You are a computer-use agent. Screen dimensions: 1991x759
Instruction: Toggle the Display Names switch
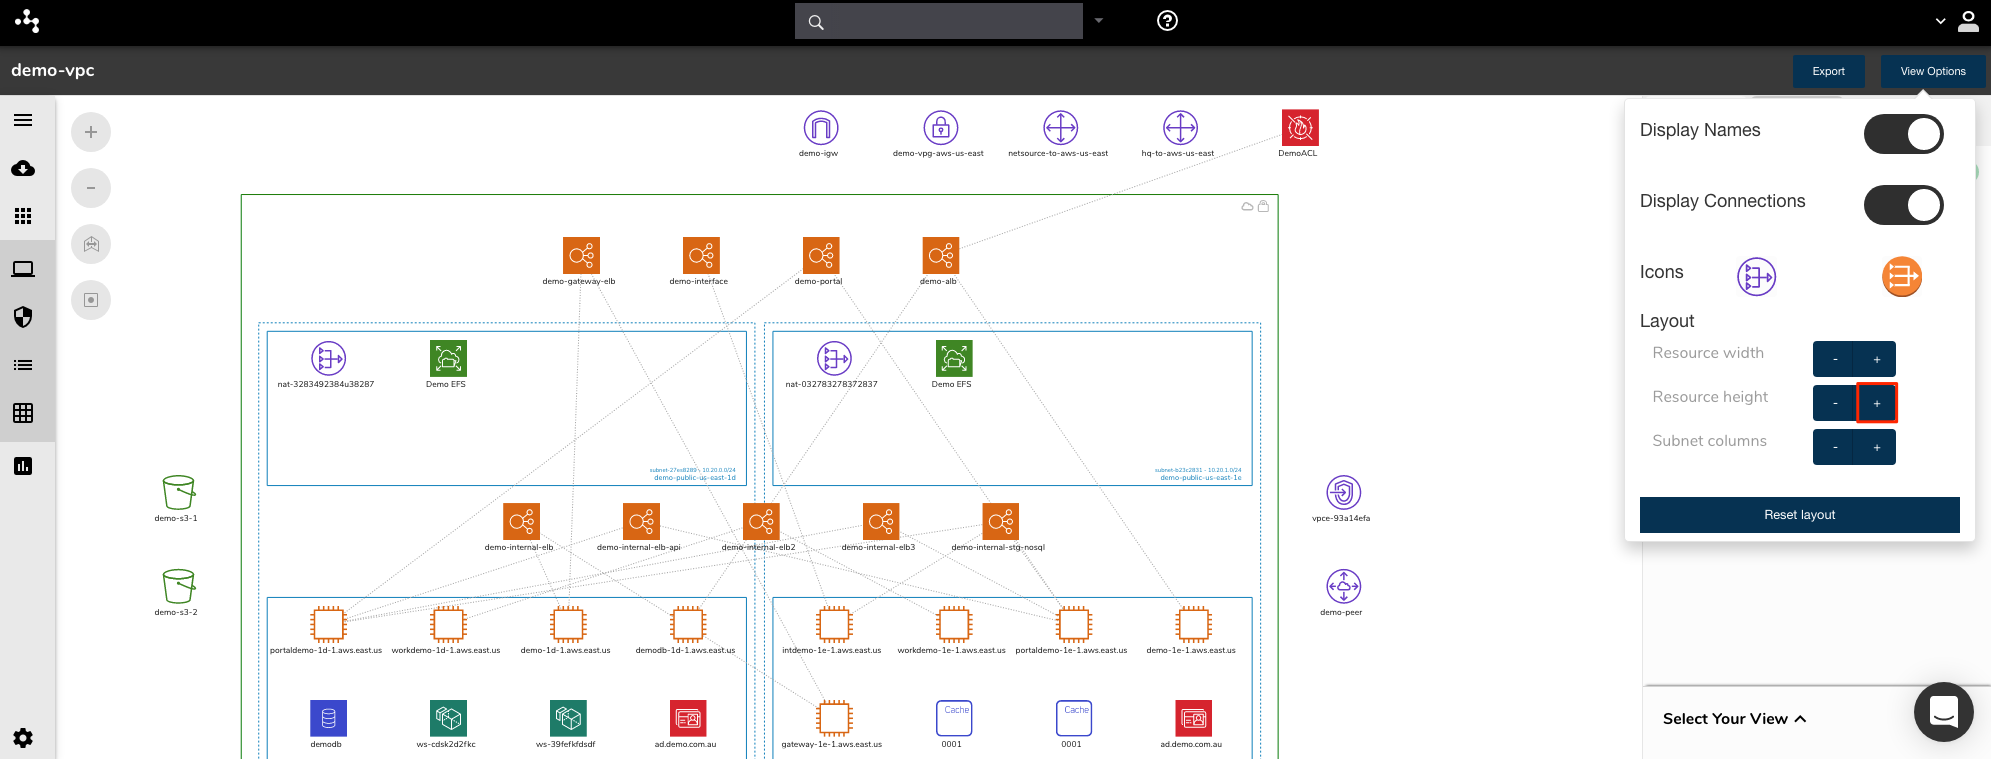pyautogui.click(x=1903, y=134)
